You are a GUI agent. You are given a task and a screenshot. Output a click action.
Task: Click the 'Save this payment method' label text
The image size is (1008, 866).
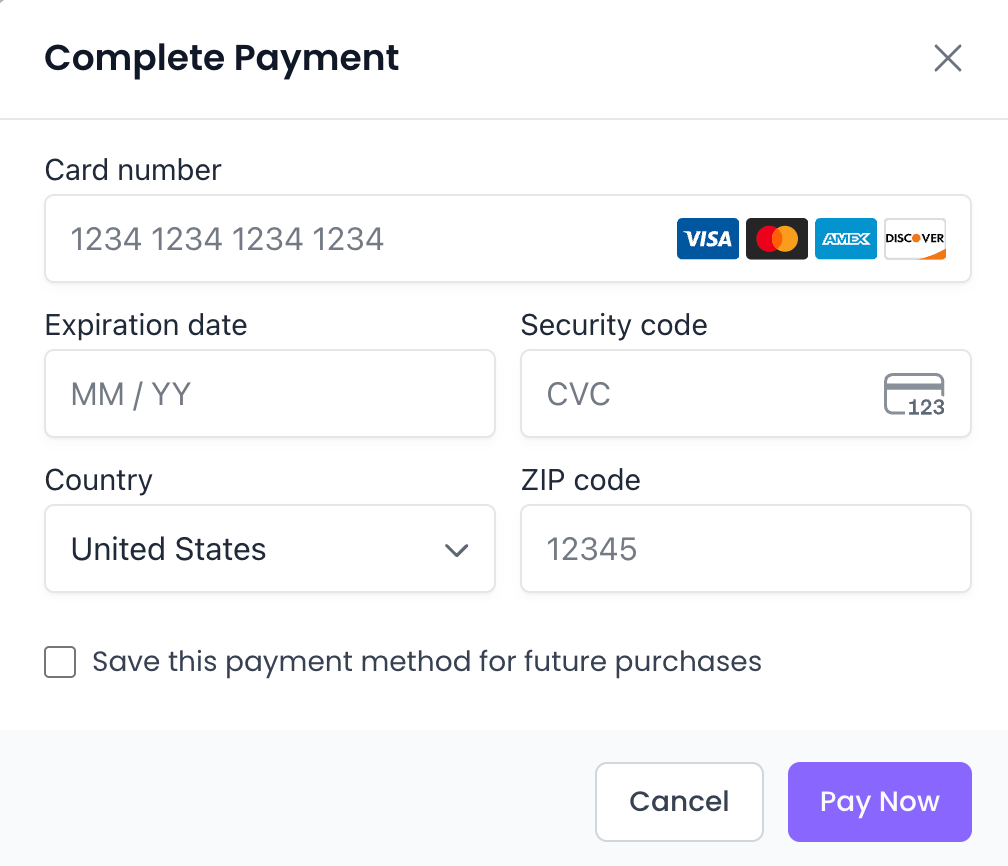point(427,662)
